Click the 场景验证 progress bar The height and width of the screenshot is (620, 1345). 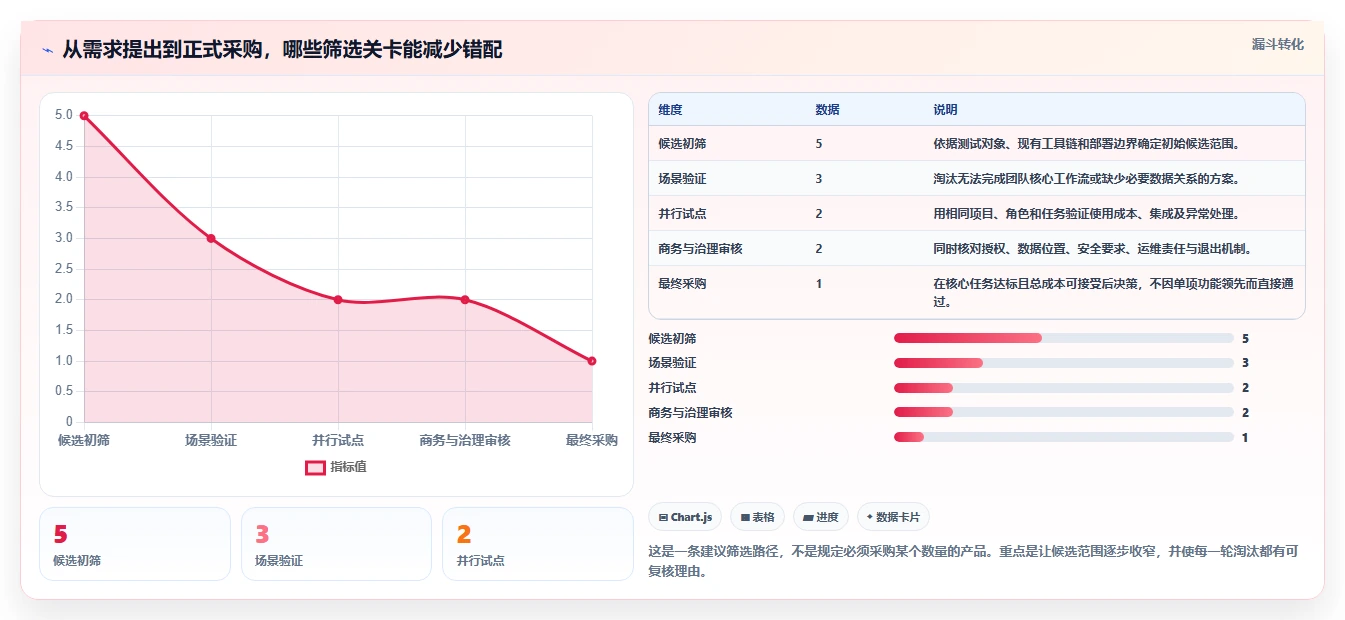pos(1064,363)
